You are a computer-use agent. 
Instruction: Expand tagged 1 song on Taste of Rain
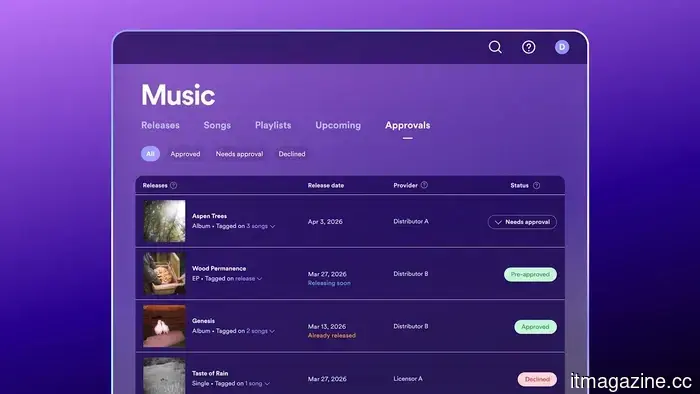coord(258,383)
